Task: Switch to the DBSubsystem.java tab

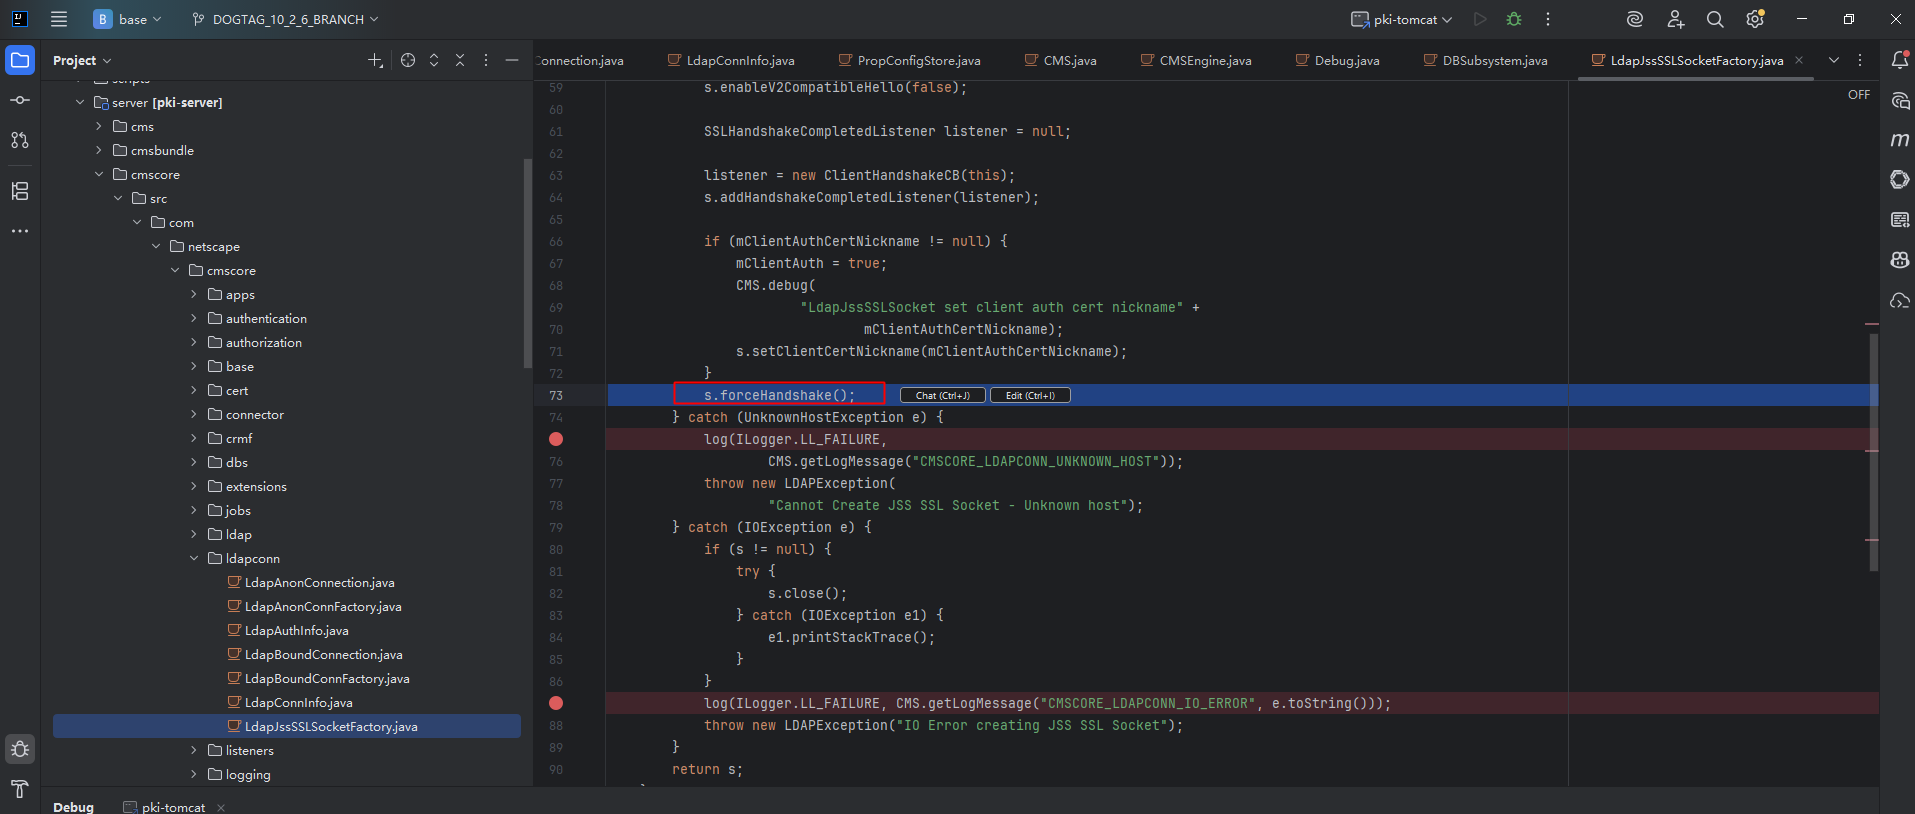Action: coord(1494,60)
